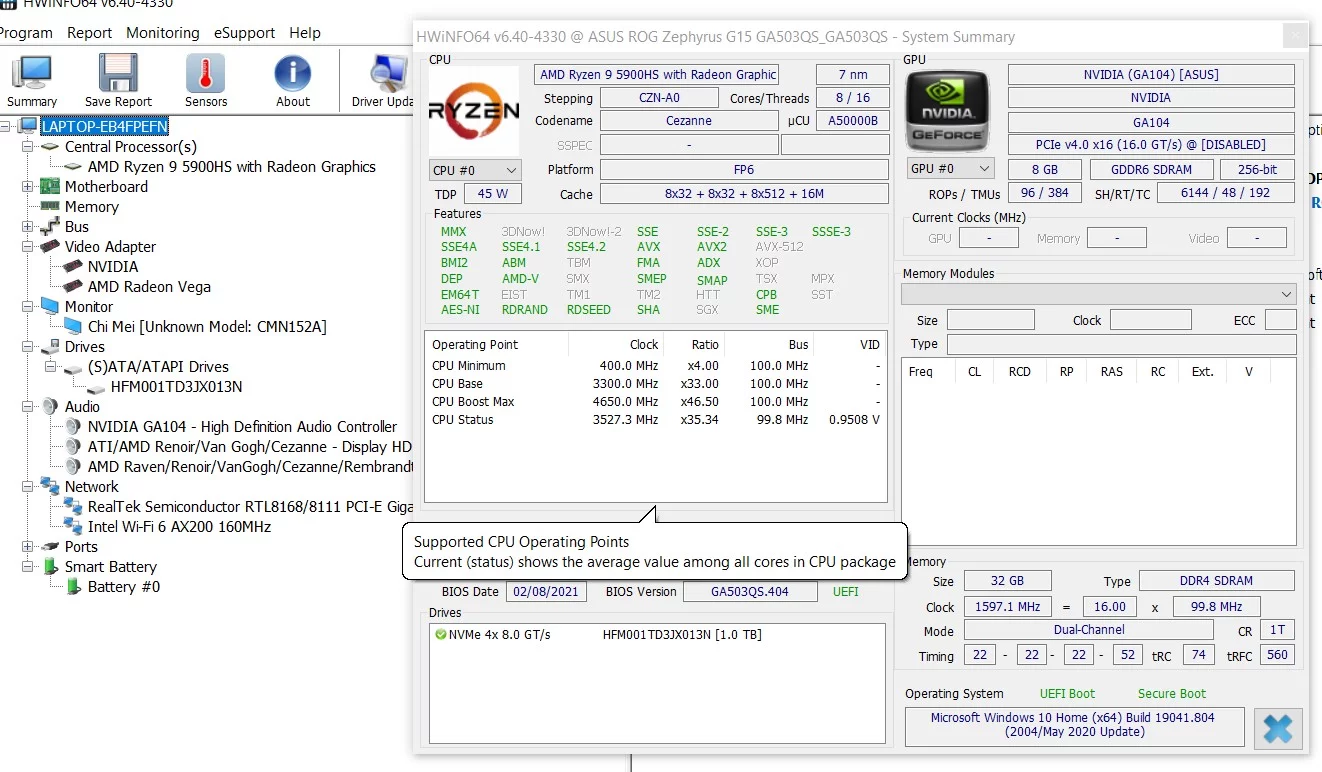Collapse the Video Adapter tree node

click(x=27, y=247)
